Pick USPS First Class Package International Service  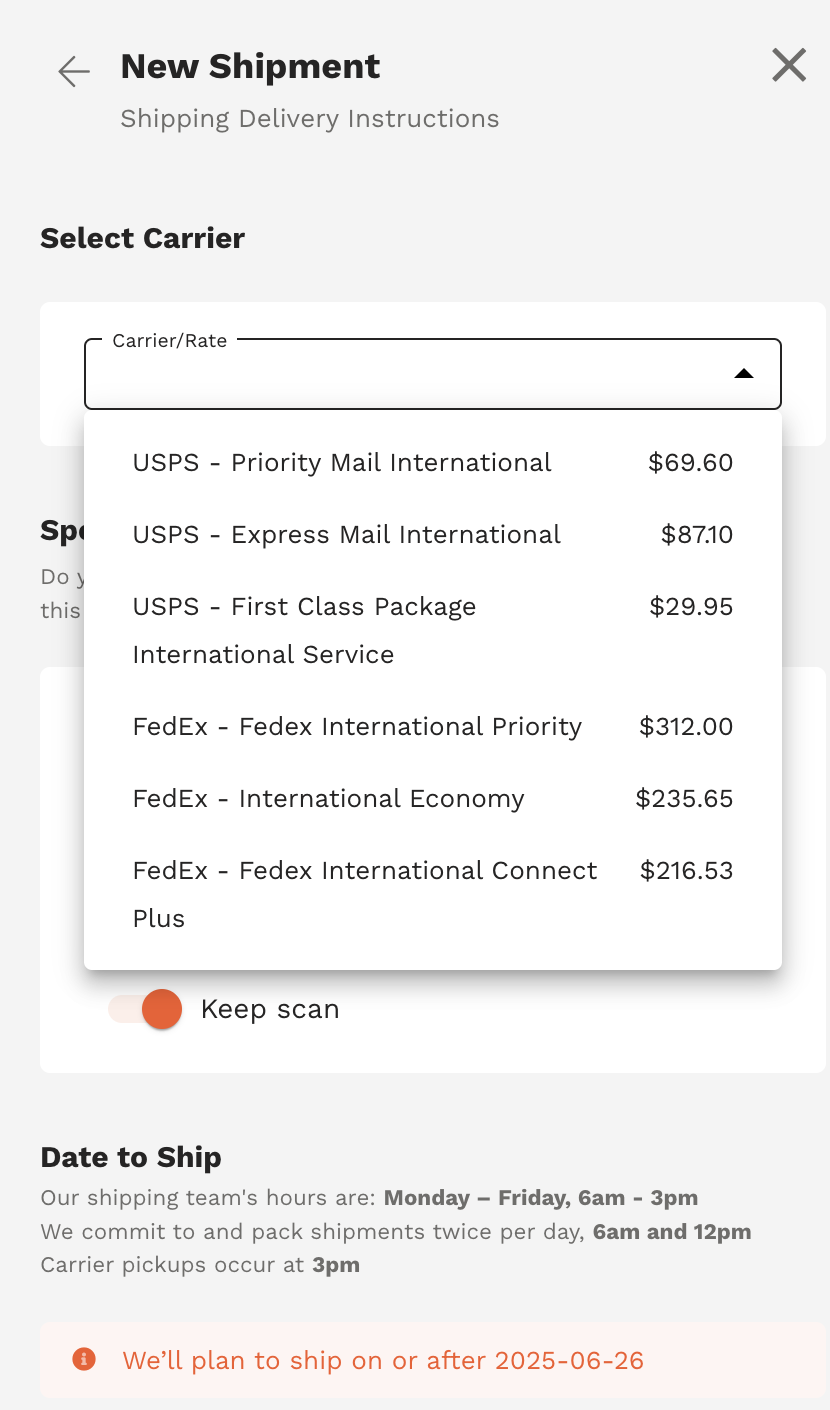(304, 630)
